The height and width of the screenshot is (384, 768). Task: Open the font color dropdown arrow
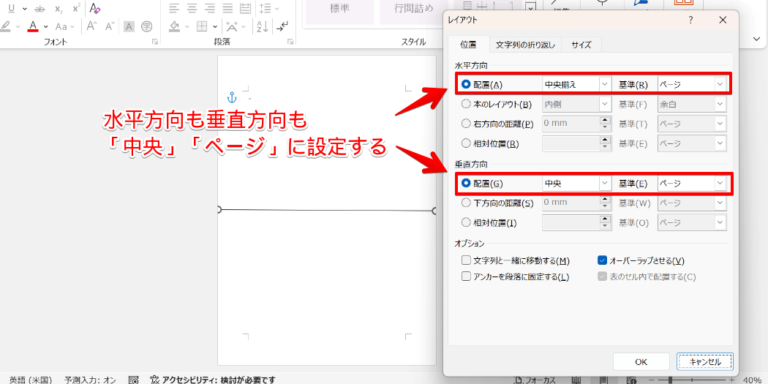coord(46,26)
